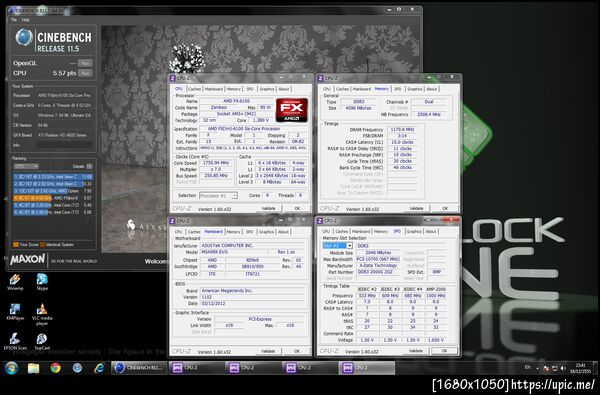Viewport: 600px width, 395px height.
Task: Click the Part Number DDR3 2000G field
Action: coord(377,272)
